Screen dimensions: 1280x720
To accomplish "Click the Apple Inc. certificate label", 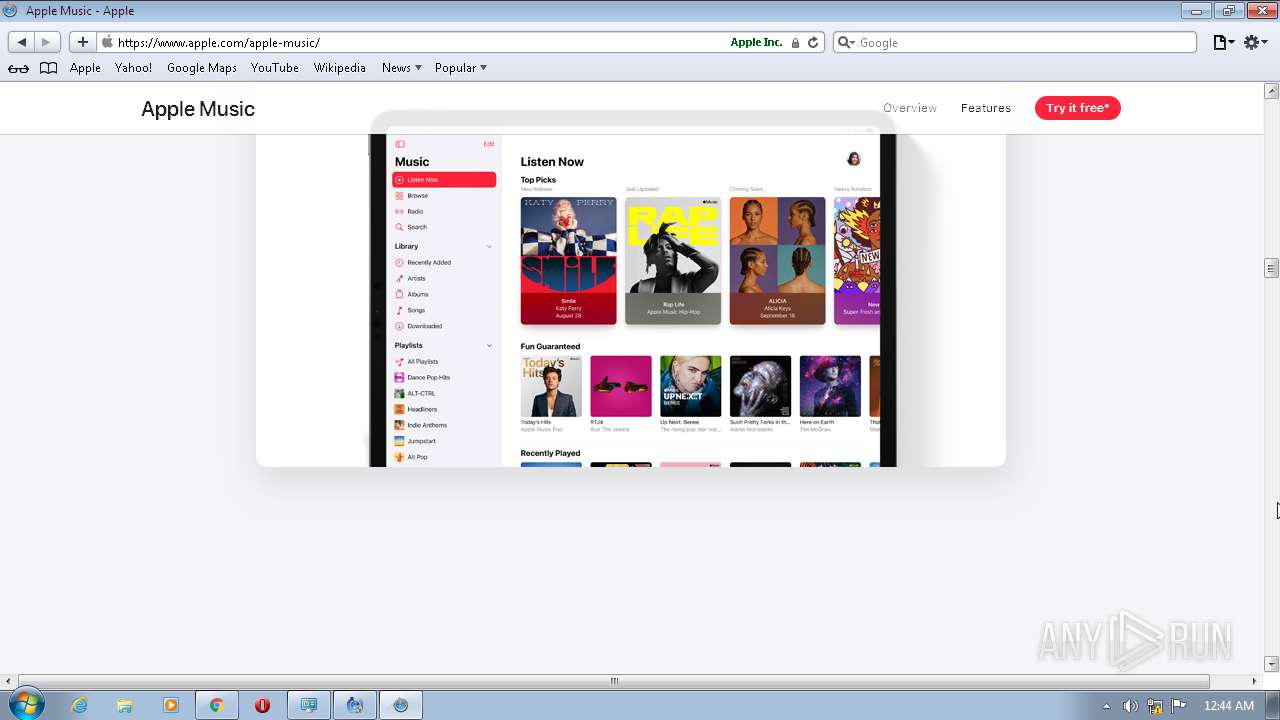I will (756, 42).
